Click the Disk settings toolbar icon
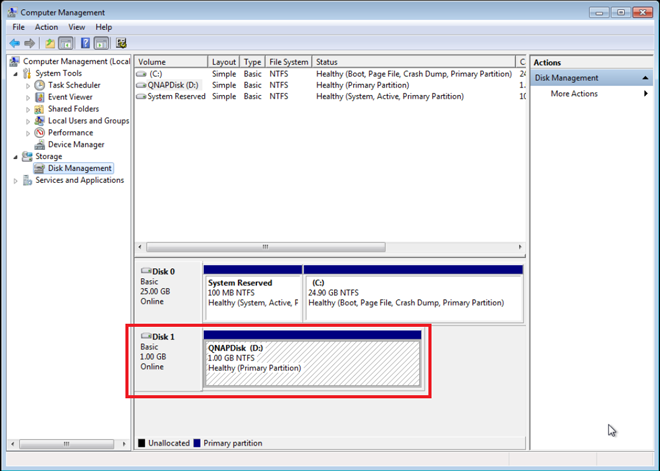This screenshot has width=660, height=471. (121, 43)
